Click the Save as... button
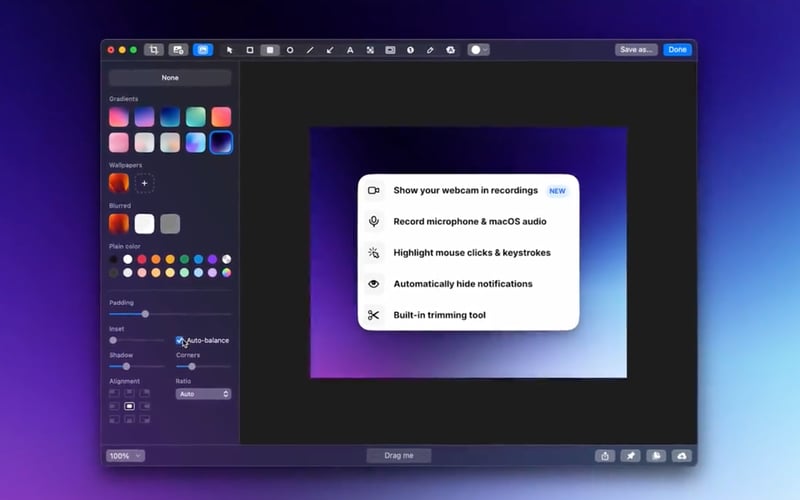Screen dimensions: 800x500 [x=636, y=49]
